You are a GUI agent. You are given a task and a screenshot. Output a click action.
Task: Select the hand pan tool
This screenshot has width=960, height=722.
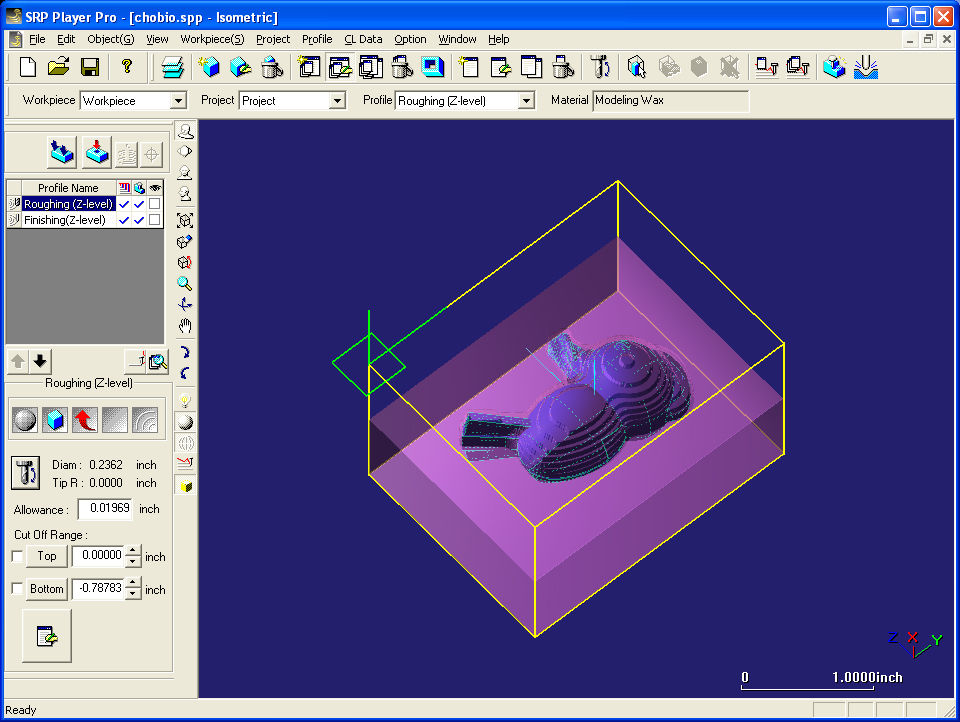pyautogui.click(x=185, y=326)
